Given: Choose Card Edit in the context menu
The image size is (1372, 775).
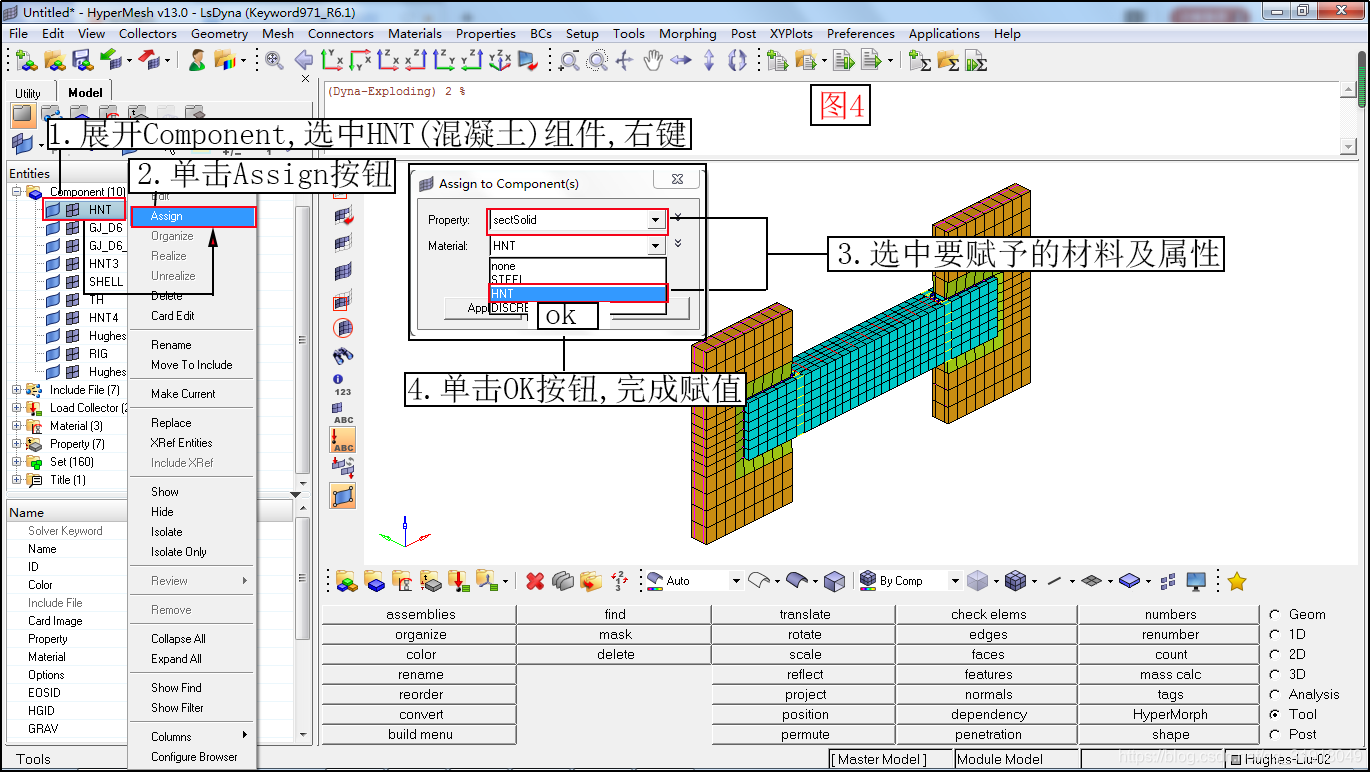Looking at the screenshot, I should 173,316.
